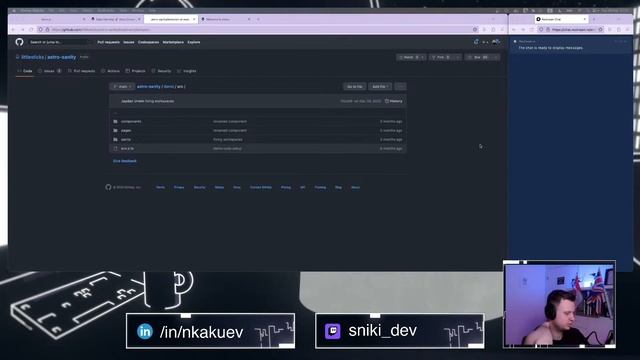Click the Fork repository button
This screenshot has width=640, height=360.
(x=441, y=57)
